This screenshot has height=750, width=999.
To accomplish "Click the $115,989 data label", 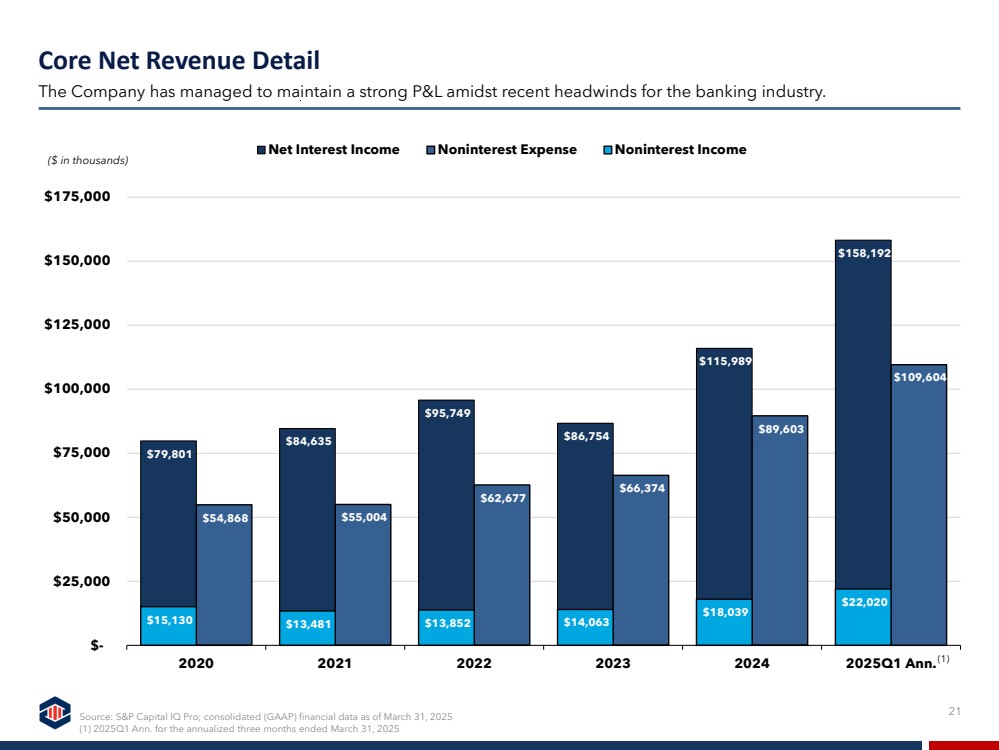I will (x=725, y=361).
